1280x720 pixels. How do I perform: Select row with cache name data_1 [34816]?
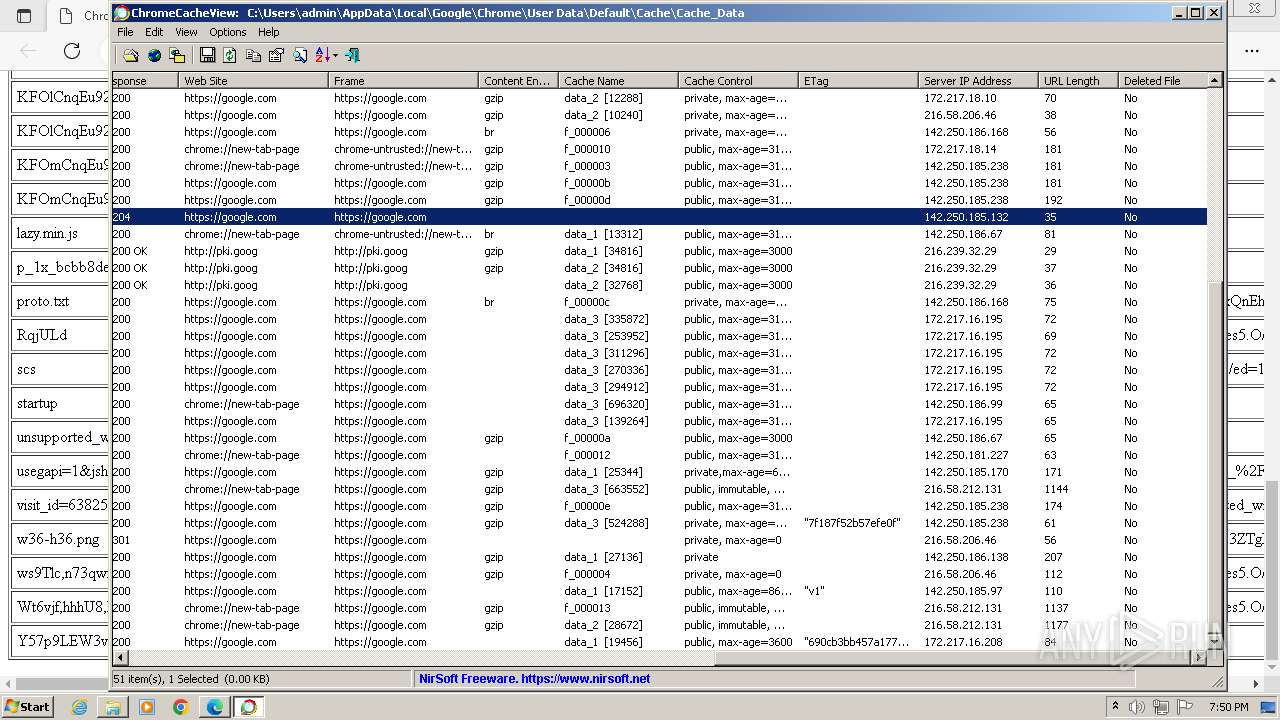coord(659,251)
